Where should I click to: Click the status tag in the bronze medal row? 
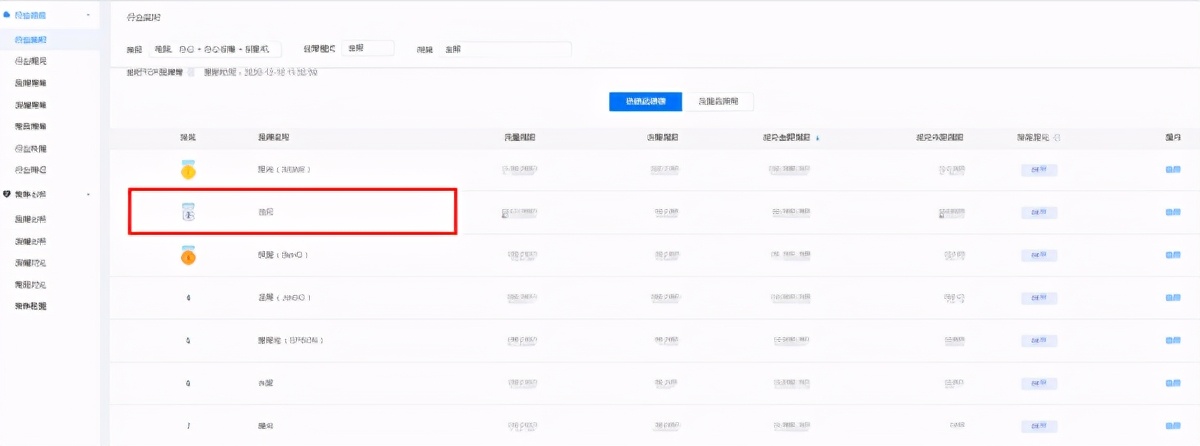coord(1039,256)
